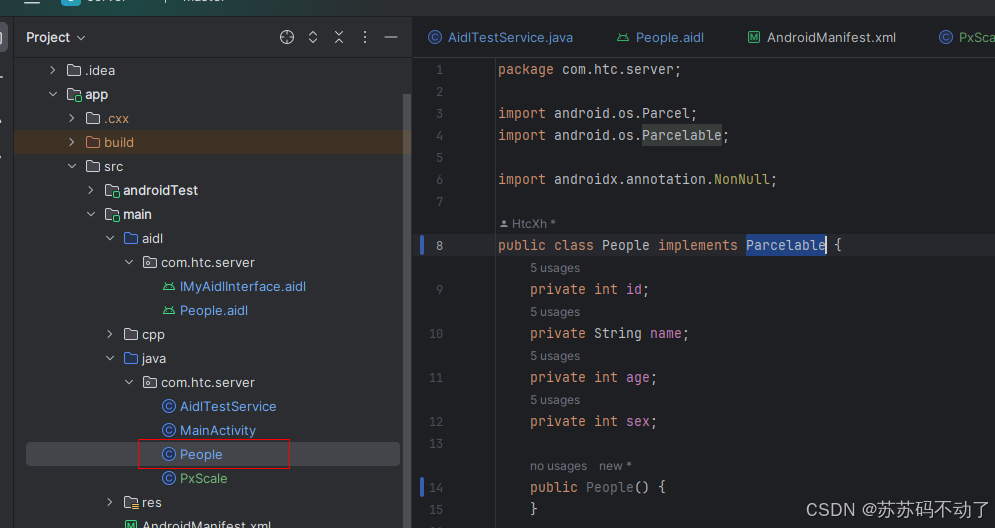This screenshot has height=528, width=995.
Task: Click the Expand Selected arrows icon
Action: click(x=313, y=37)
